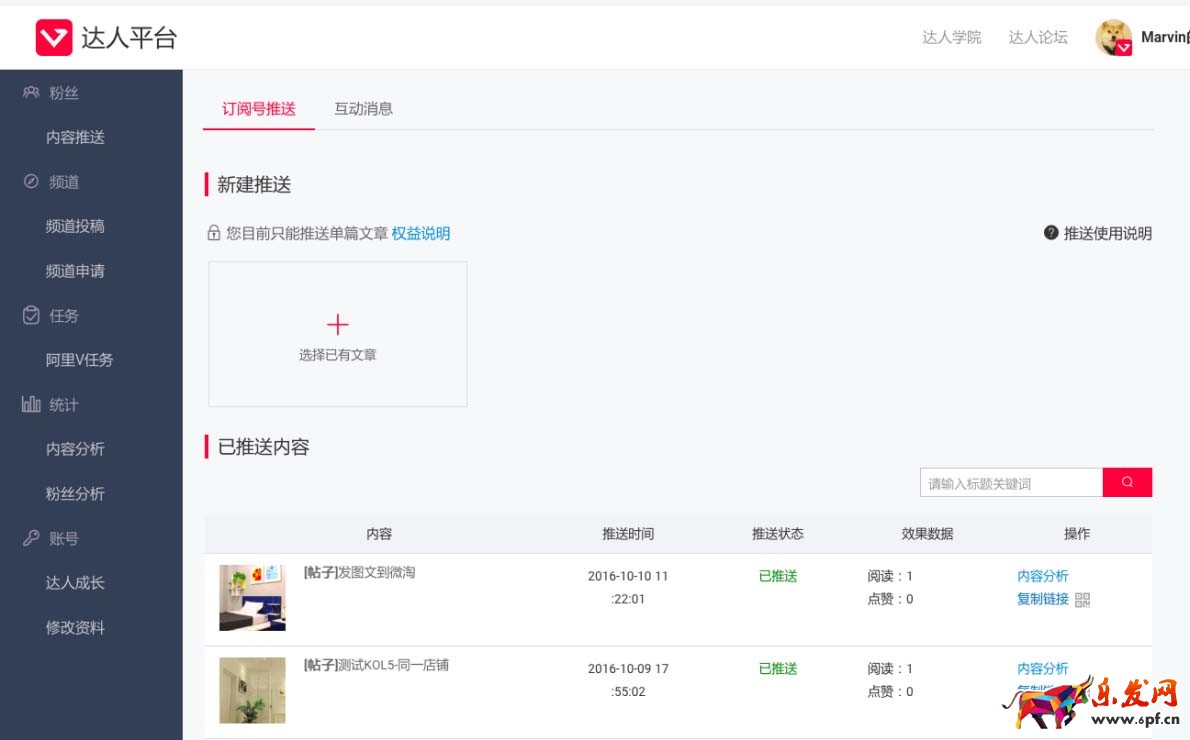Click 复制链接 for the first pushed post
Viewport: 1190px width, 740px height.
tap(1043, 599)
